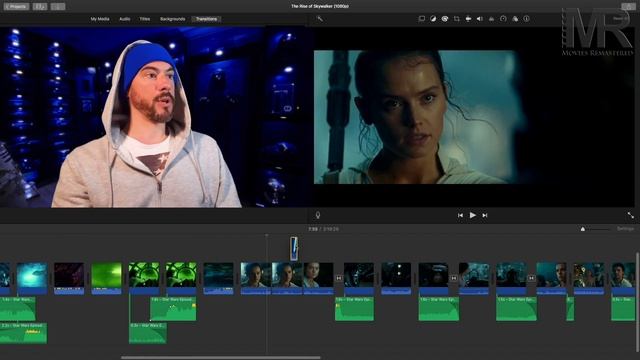Click the vertical timeline scrollbar
Screen dimensions: 640x360
coord(637,301)
